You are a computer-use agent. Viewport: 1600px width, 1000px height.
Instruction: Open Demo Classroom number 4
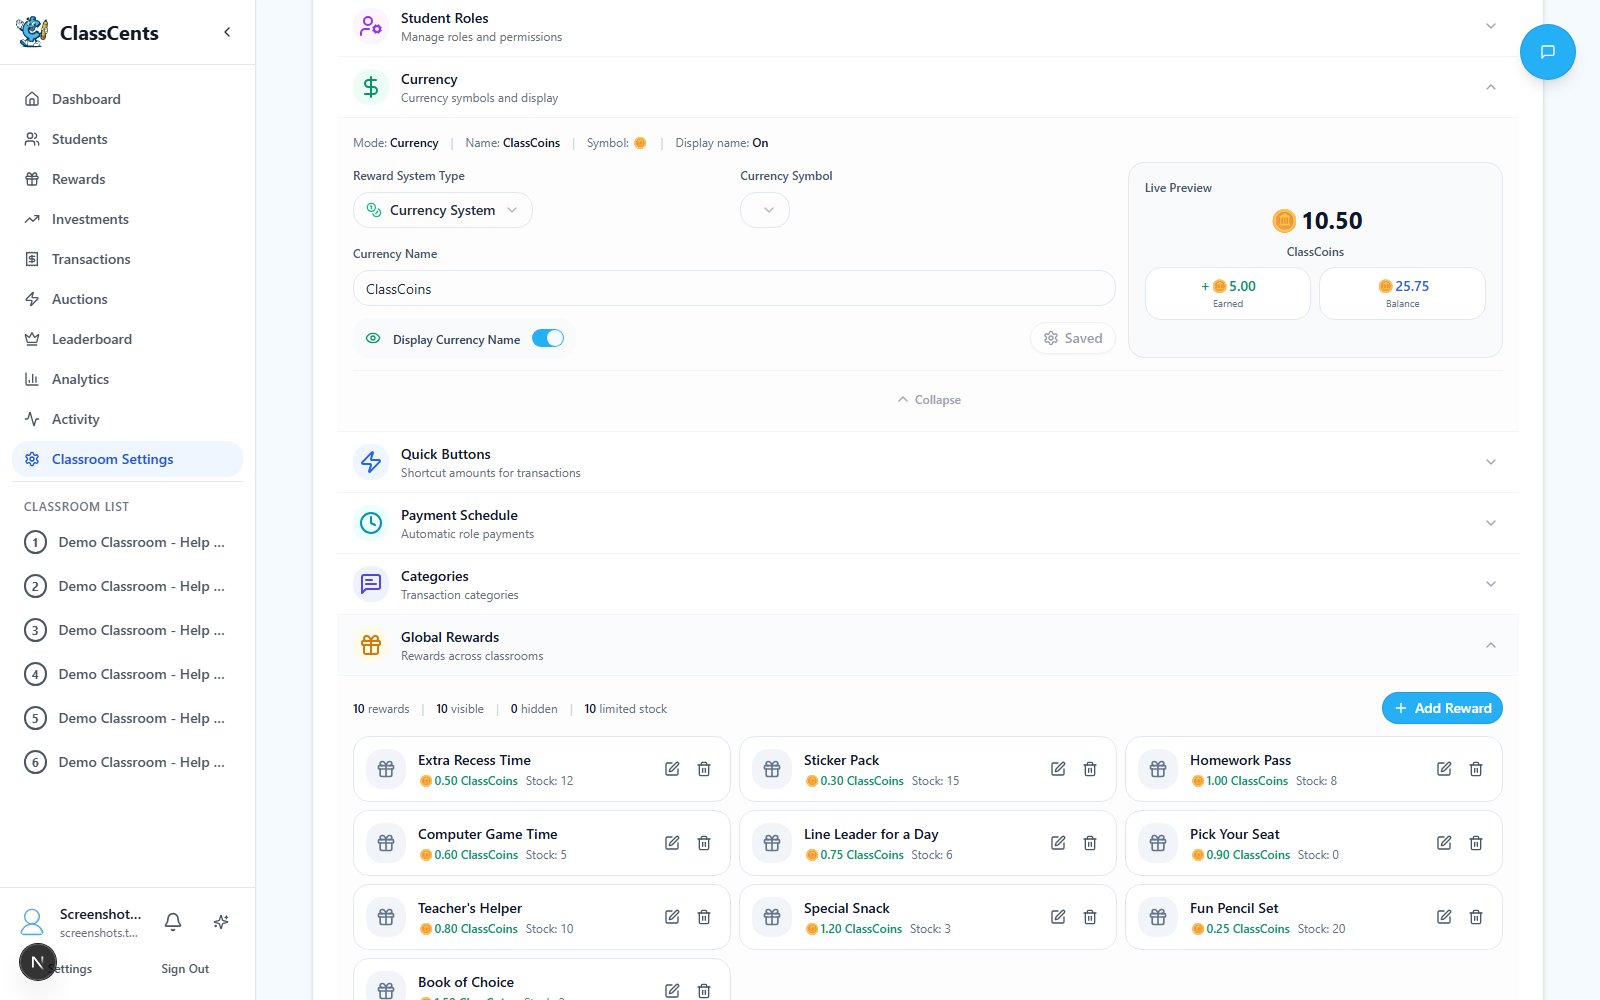tap(127, 674)
